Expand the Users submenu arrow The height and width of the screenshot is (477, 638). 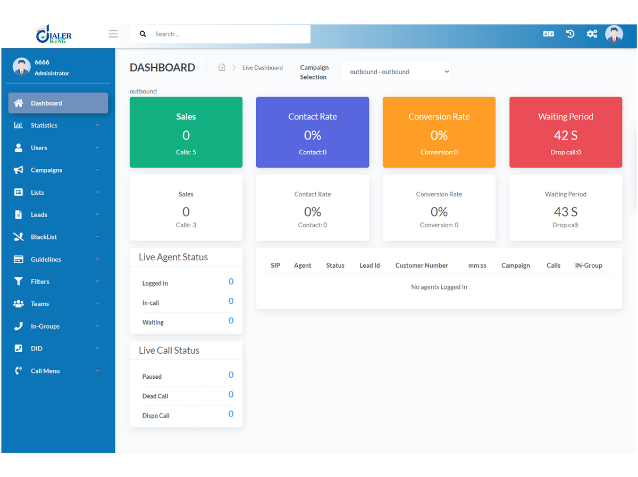point(98,147)
